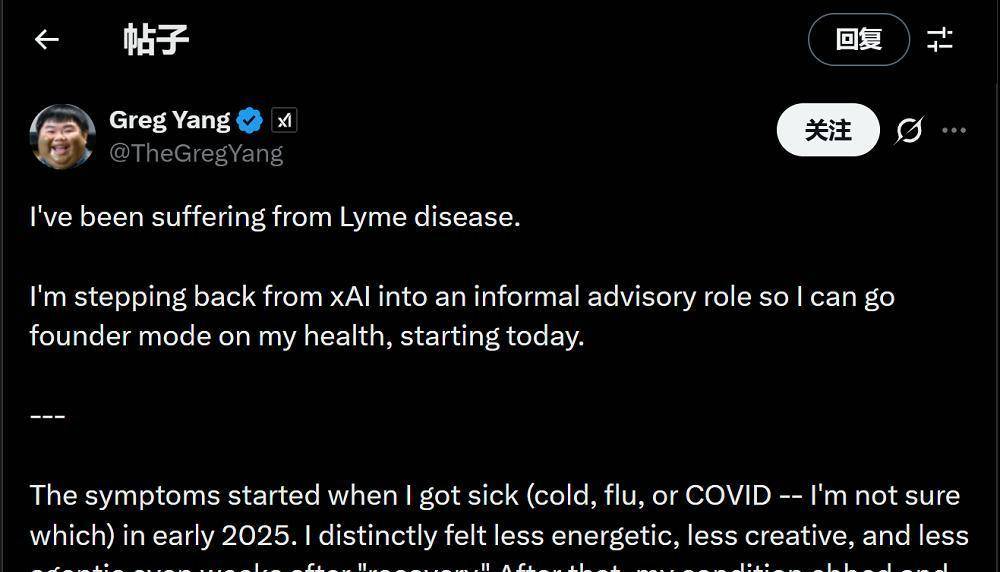Click the Grok explain-post icon
Viewport: 1000px width, 572px height.
(909, 130)
